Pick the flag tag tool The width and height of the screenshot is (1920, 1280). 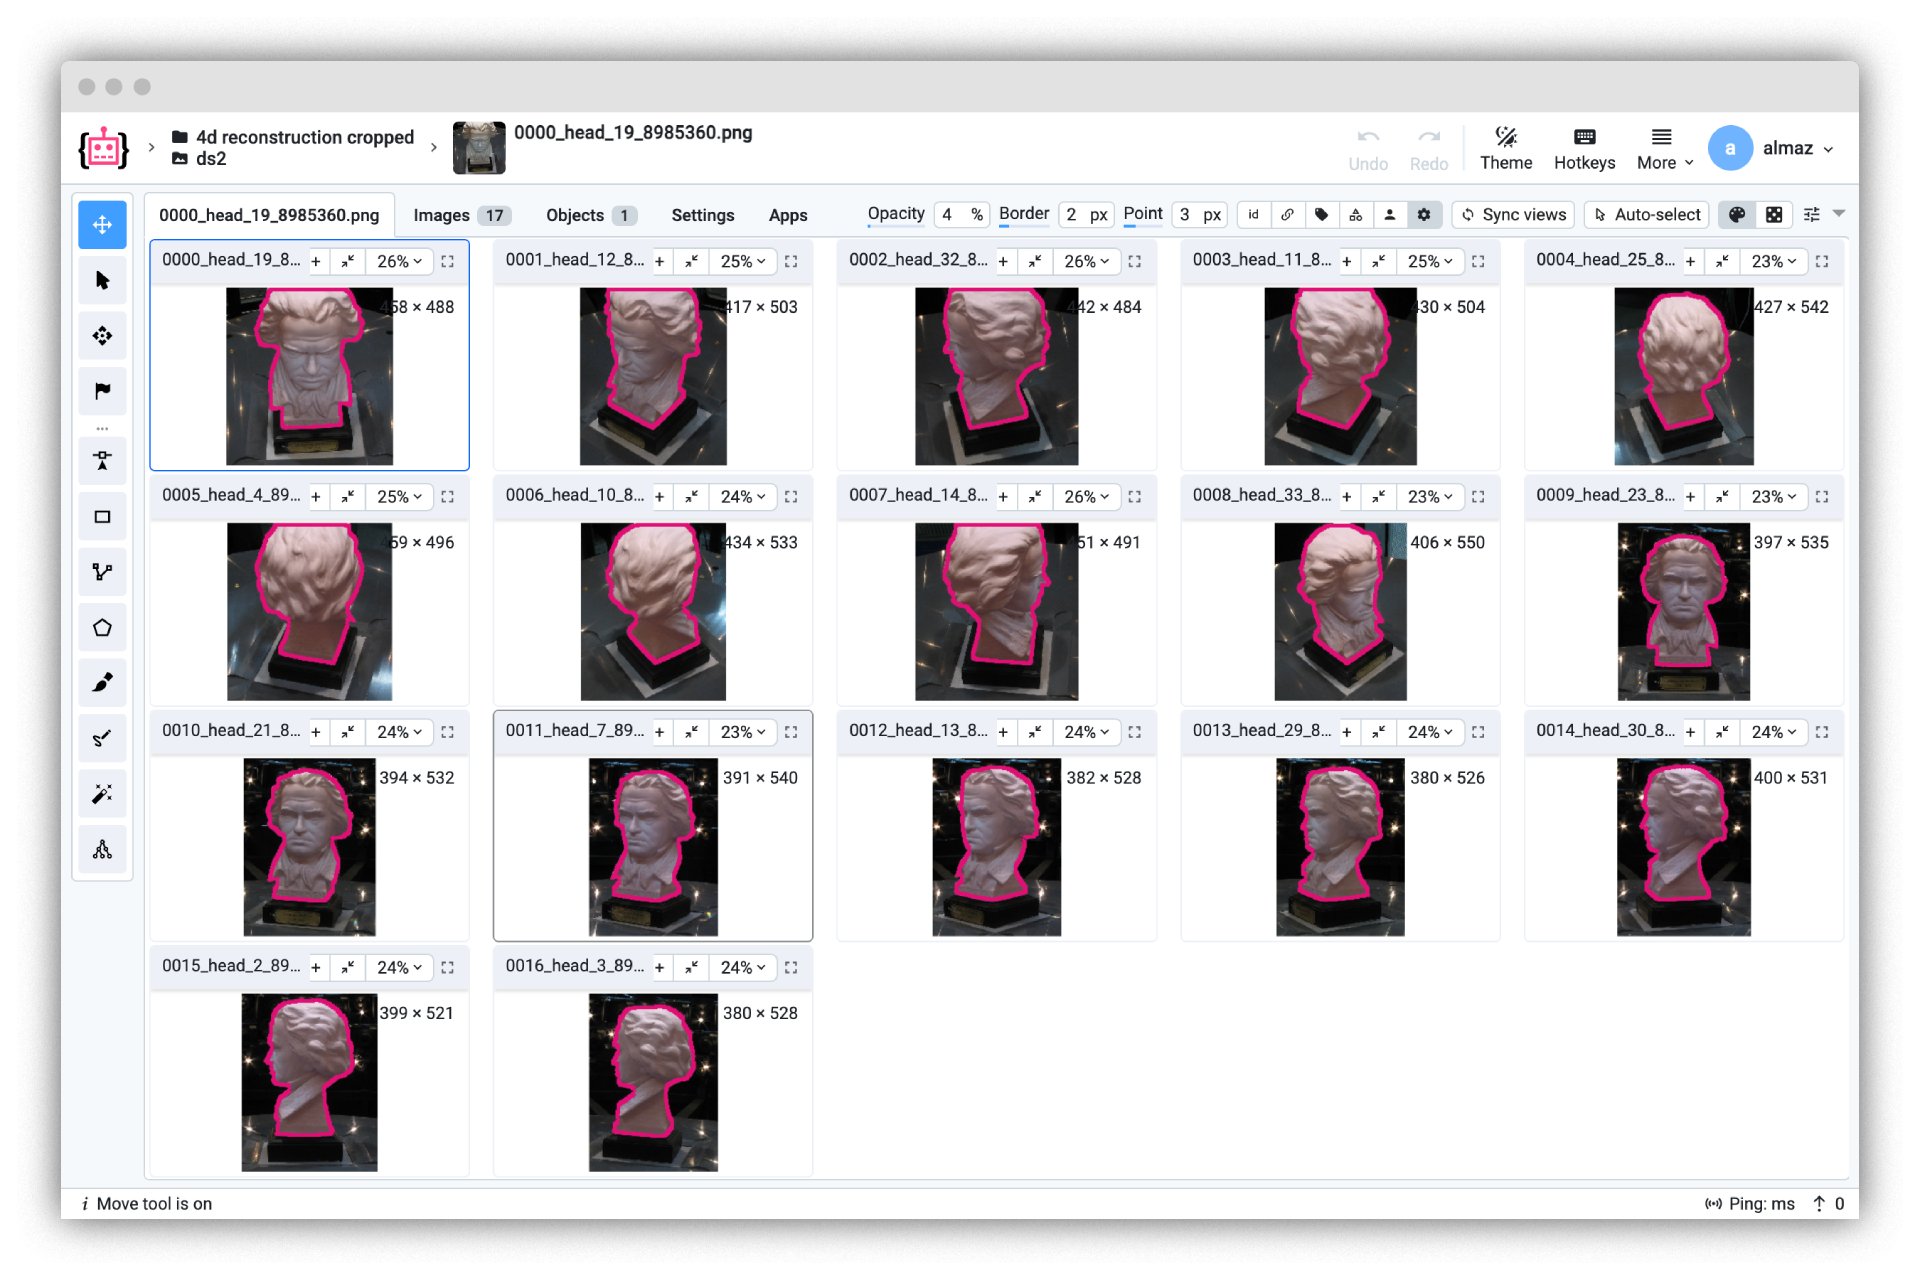tap(102, 391)
